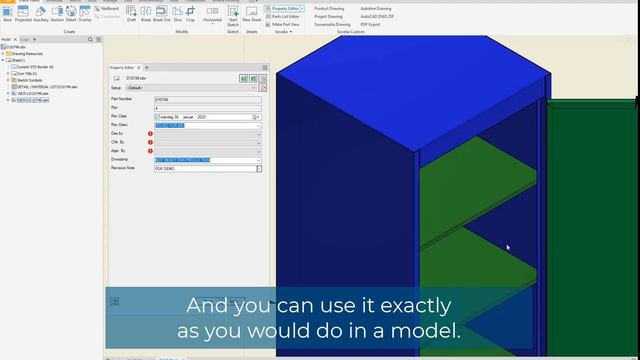Image resolution: width=640 pixels, height=360 pixels.
Task: Click the Overlay view tool
Action: (x=85, y=13)
